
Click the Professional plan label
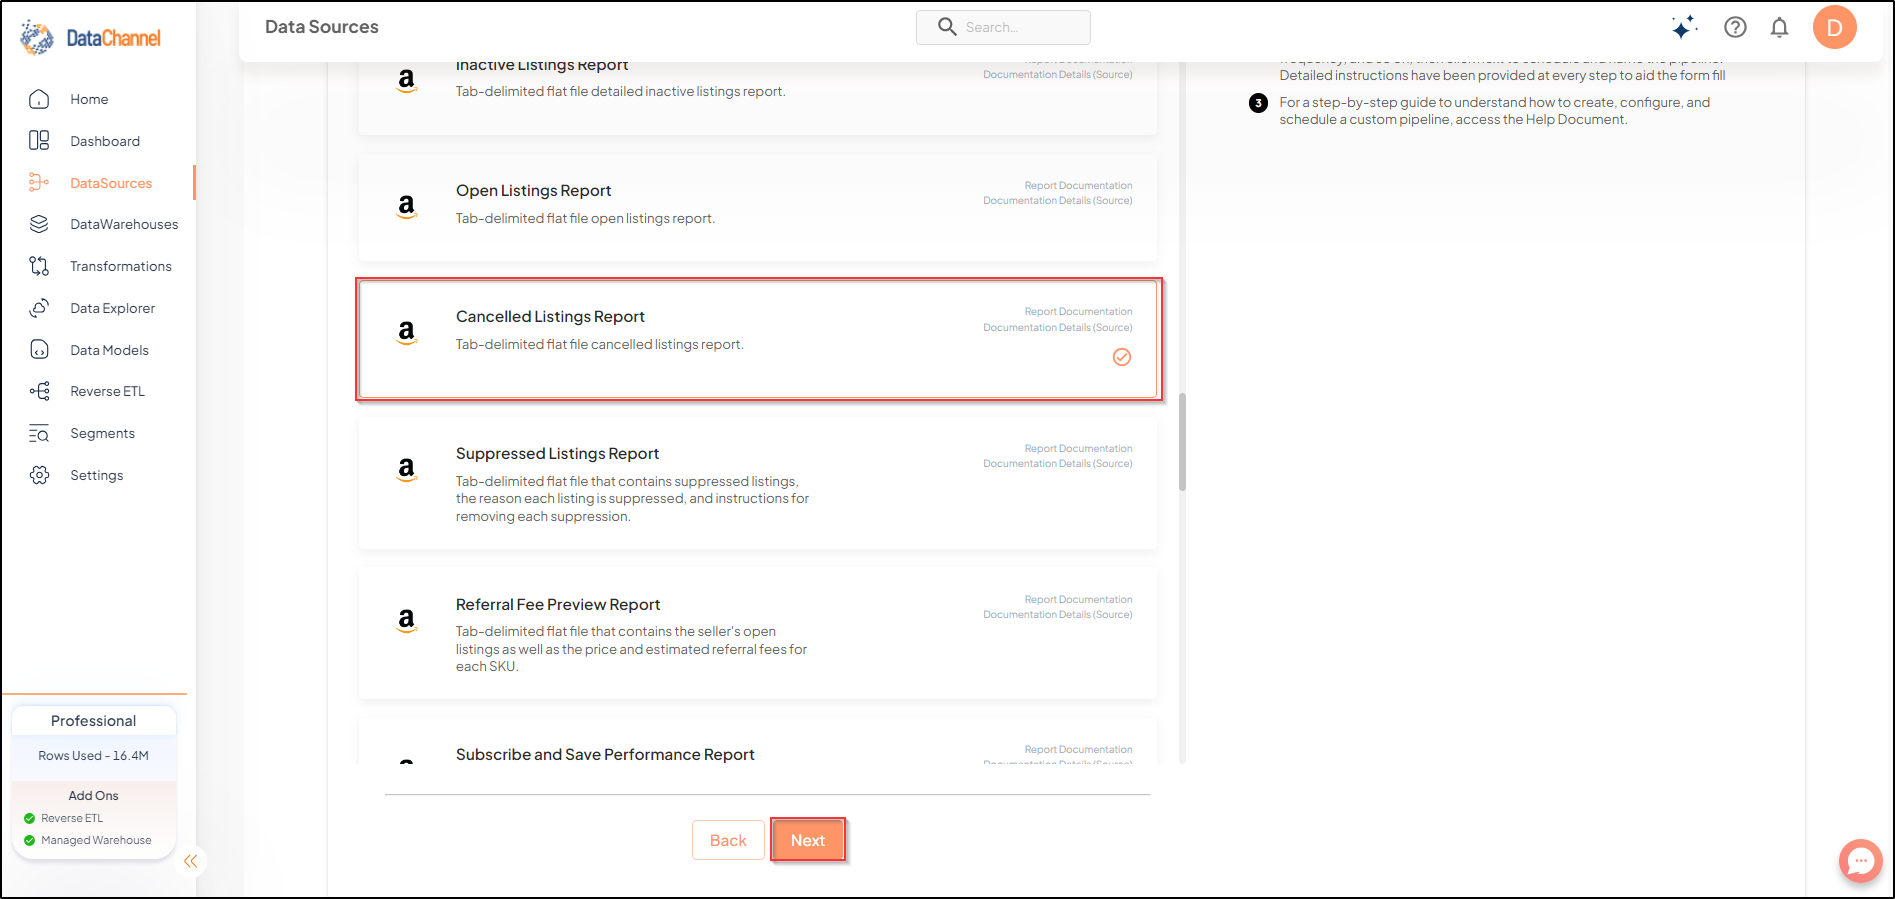[x=93, y=721]
